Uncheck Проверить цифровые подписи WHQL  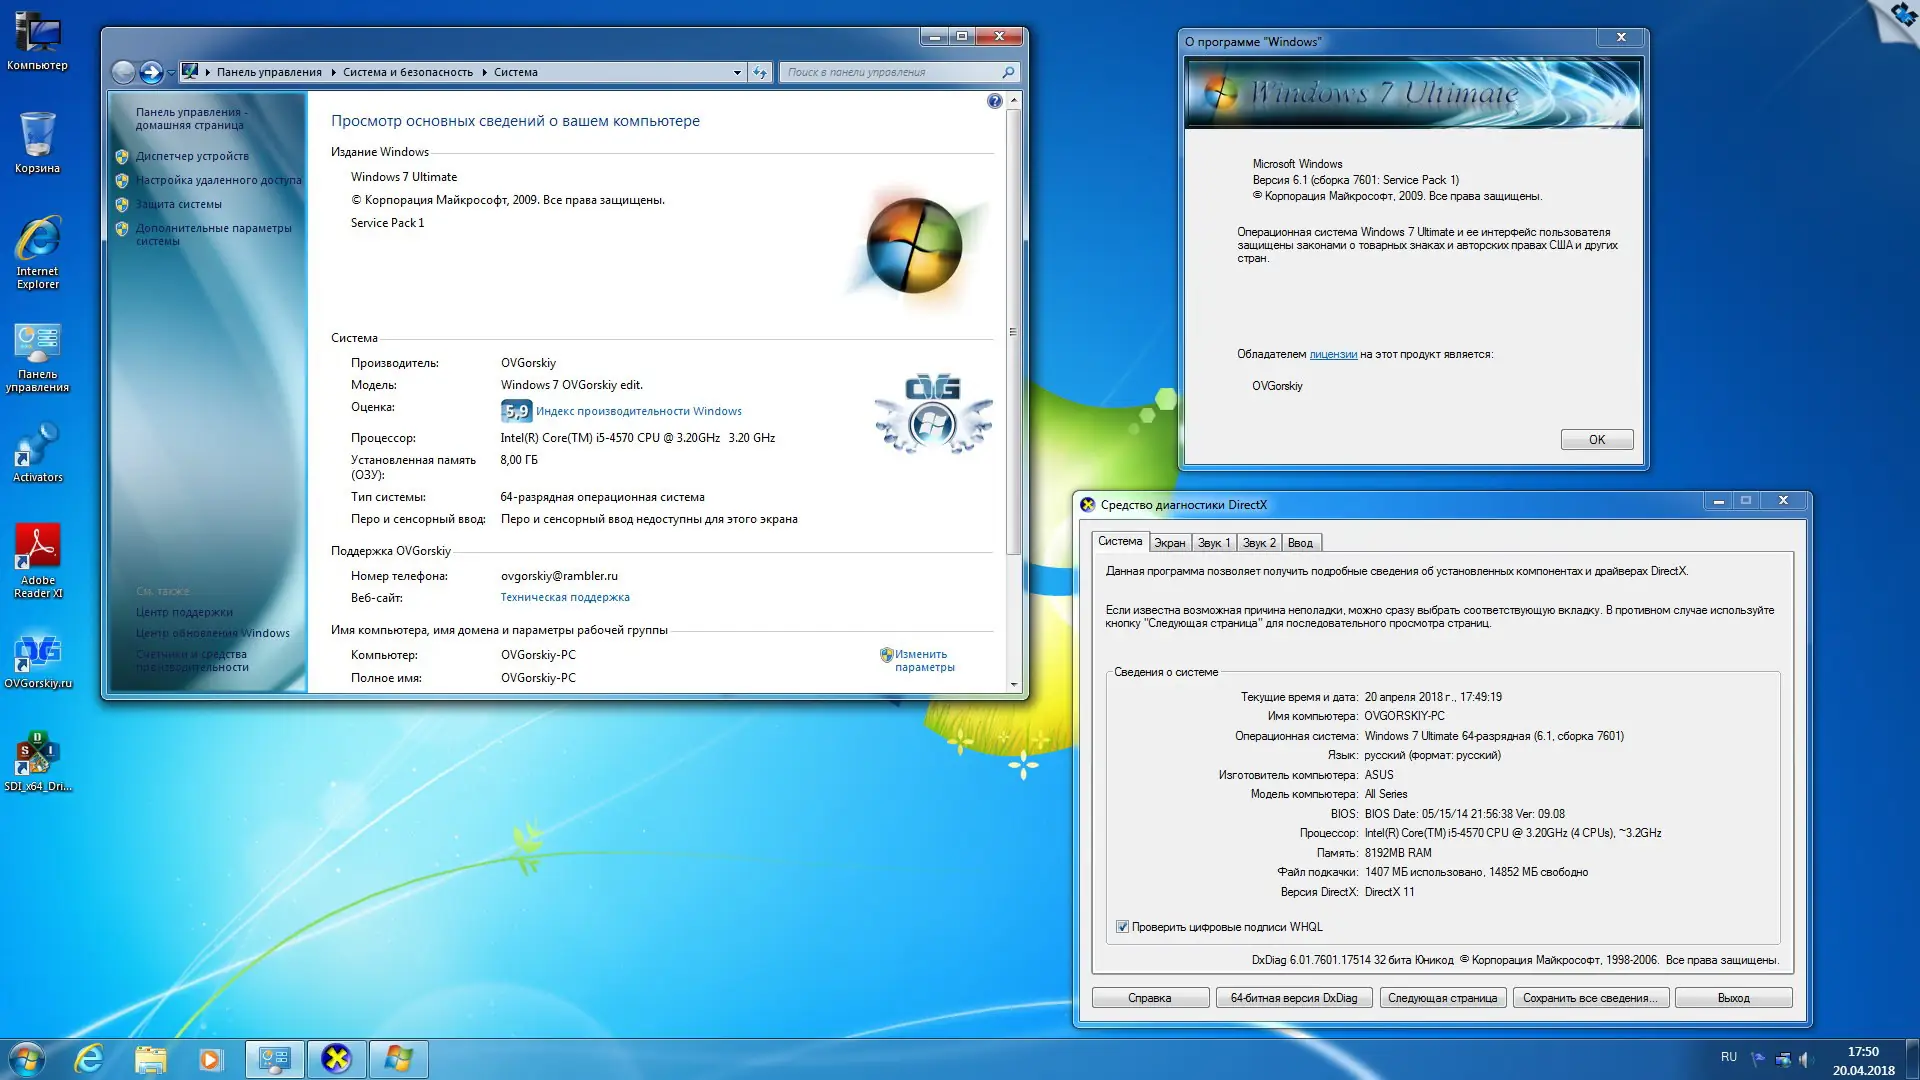tap(1122, 926)
